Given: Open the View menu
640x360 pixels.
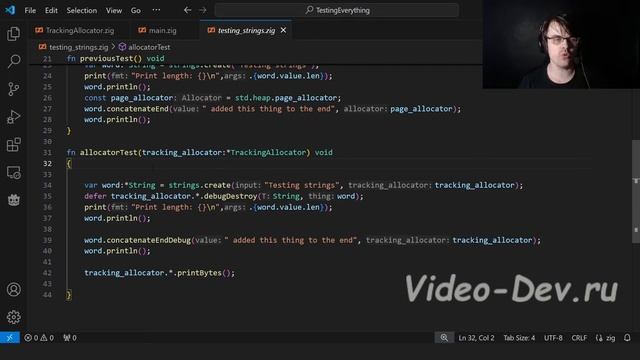Looking at the screenshot, I should [x=114, y=10].
